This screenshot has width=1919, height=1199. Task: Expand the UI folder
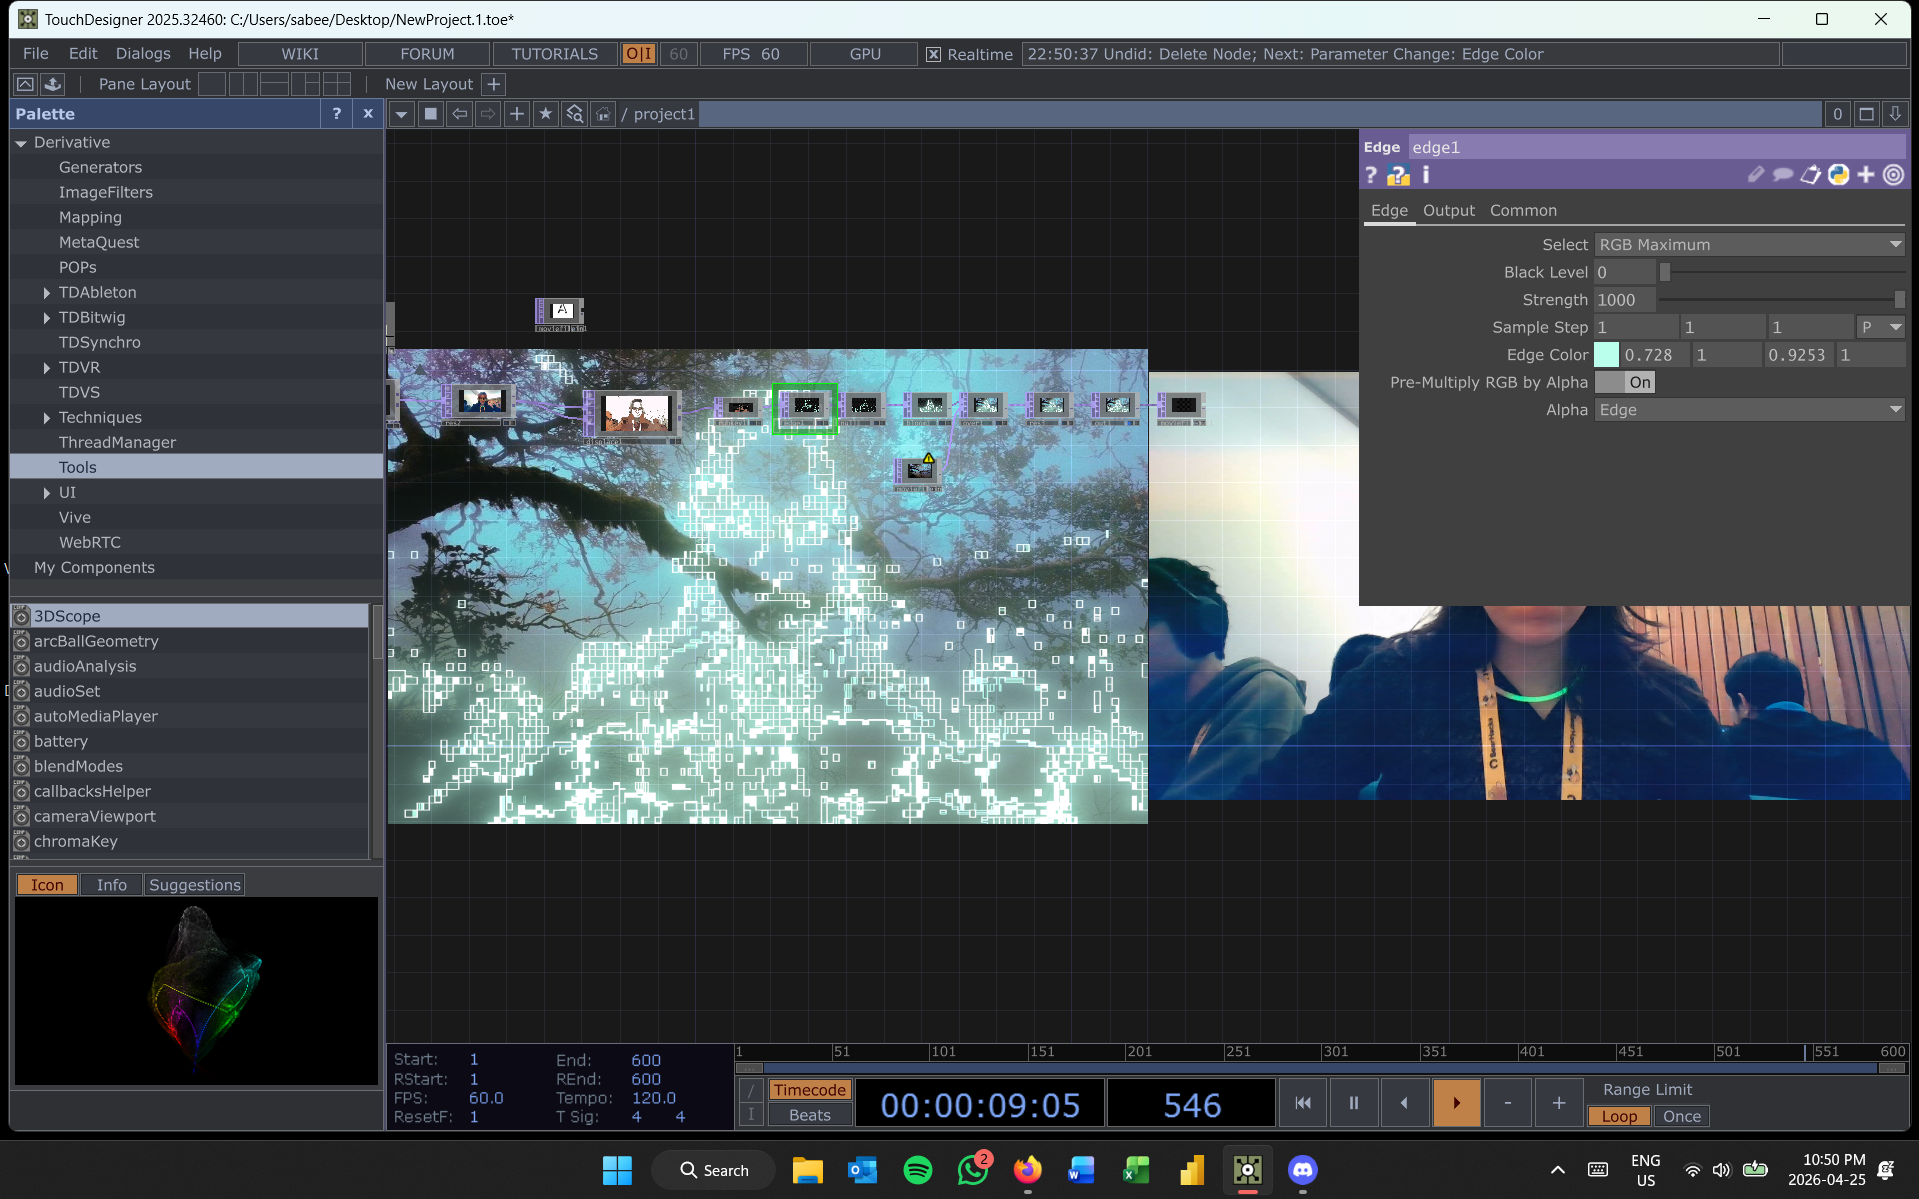[47, 493]
